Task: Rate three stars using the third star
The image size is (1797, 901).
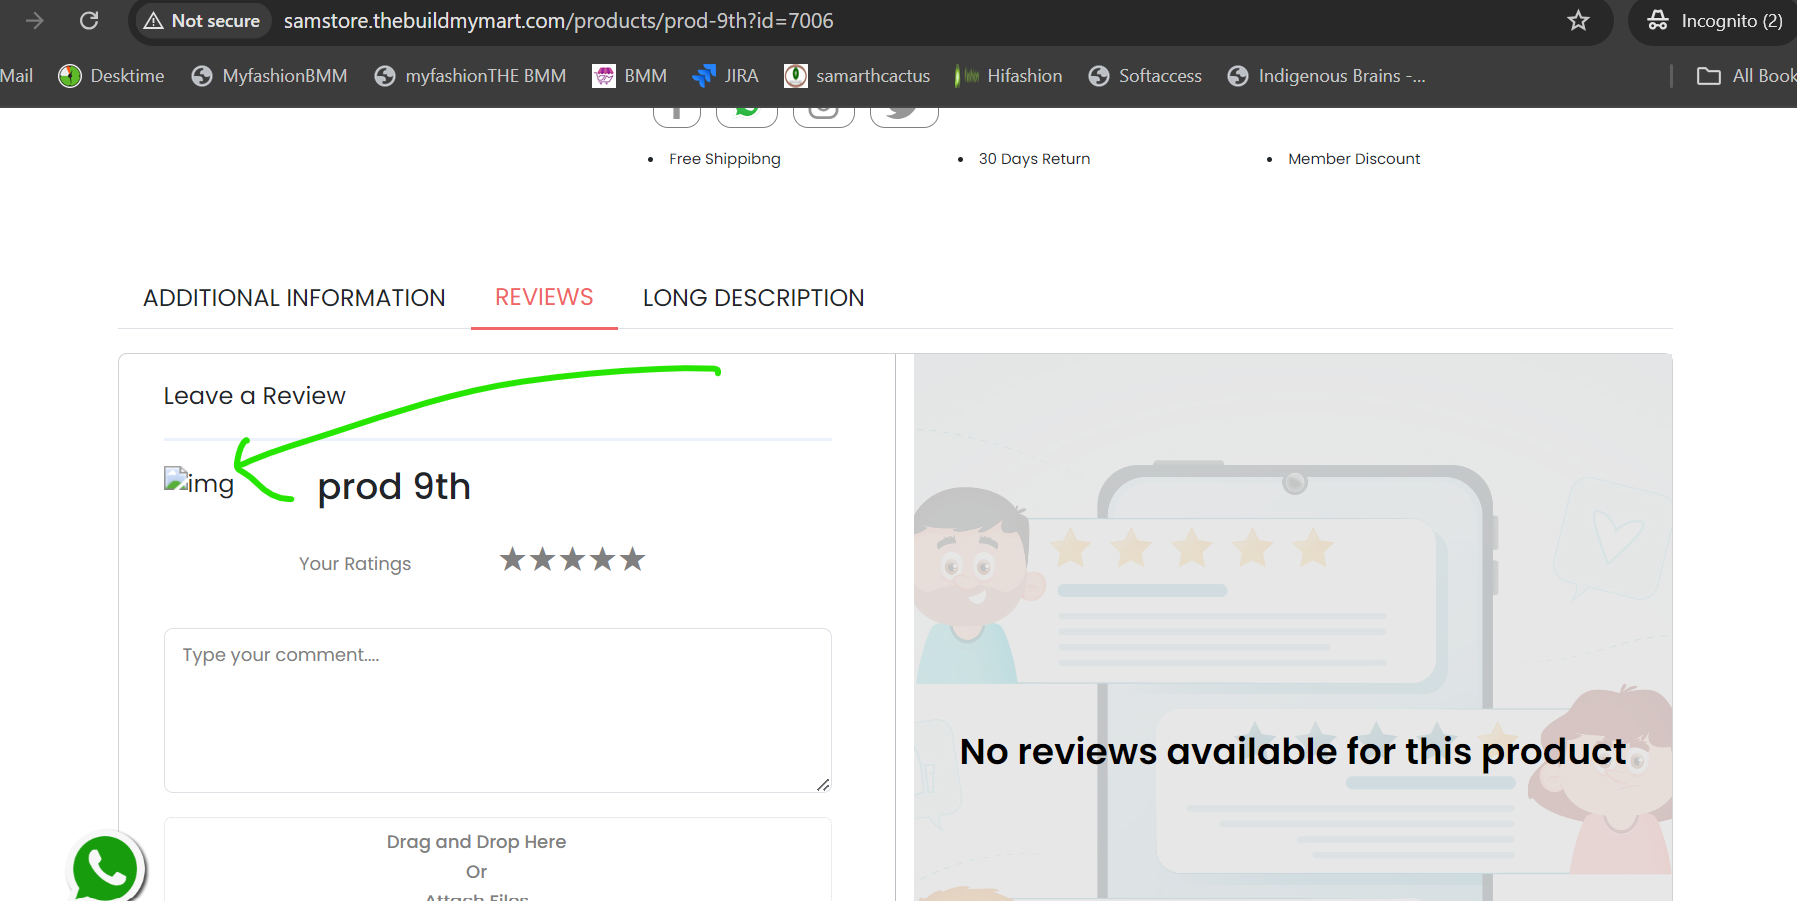Action: (573, 559)
